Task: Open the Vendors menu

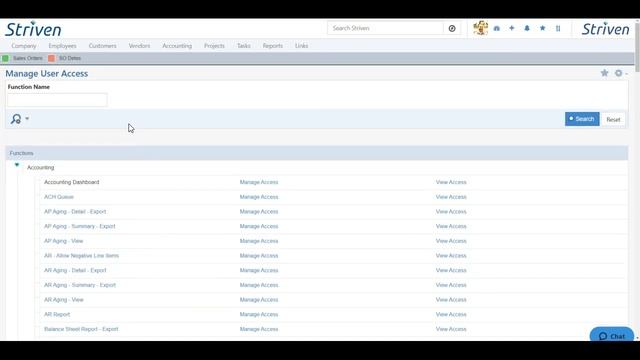Action: [139, 46]
